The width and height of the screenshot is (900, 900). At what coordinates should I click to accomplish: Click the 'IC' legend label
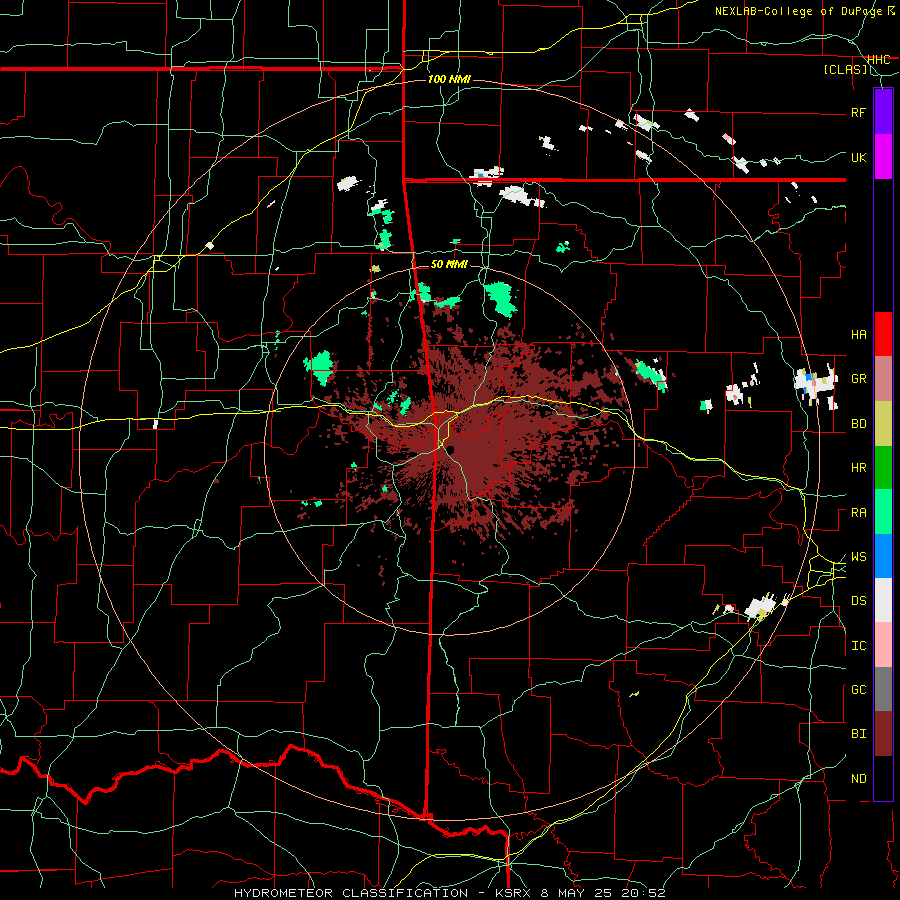859,646
